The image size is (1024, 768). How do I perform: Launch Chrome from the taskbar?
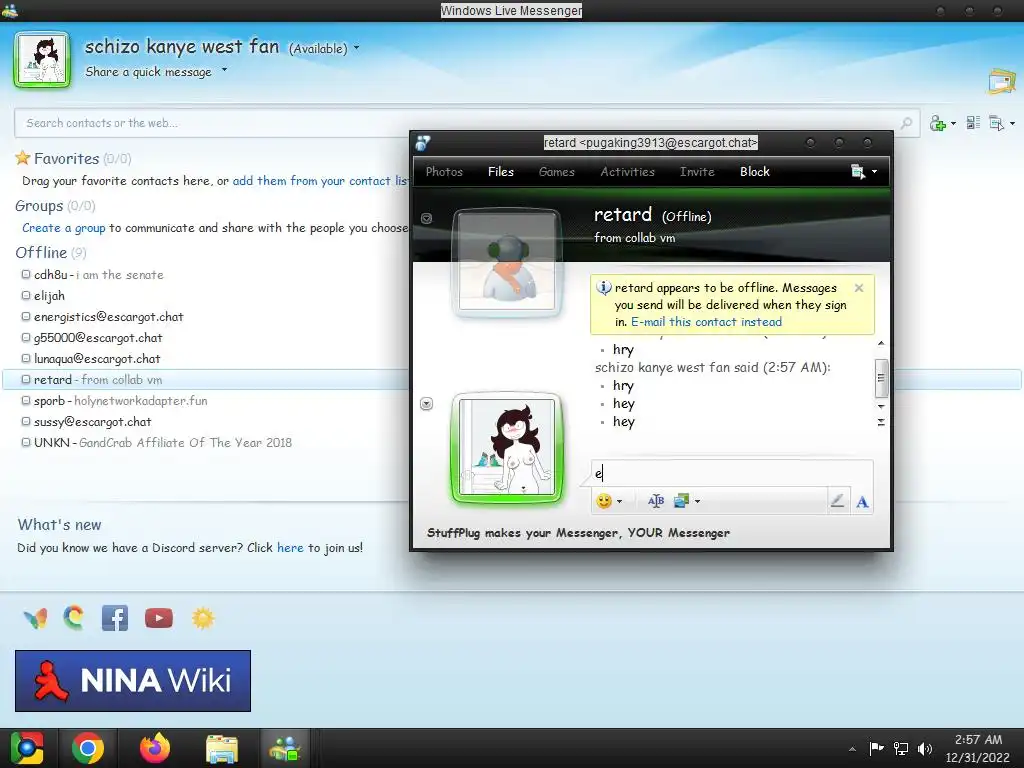click(88, 748)
